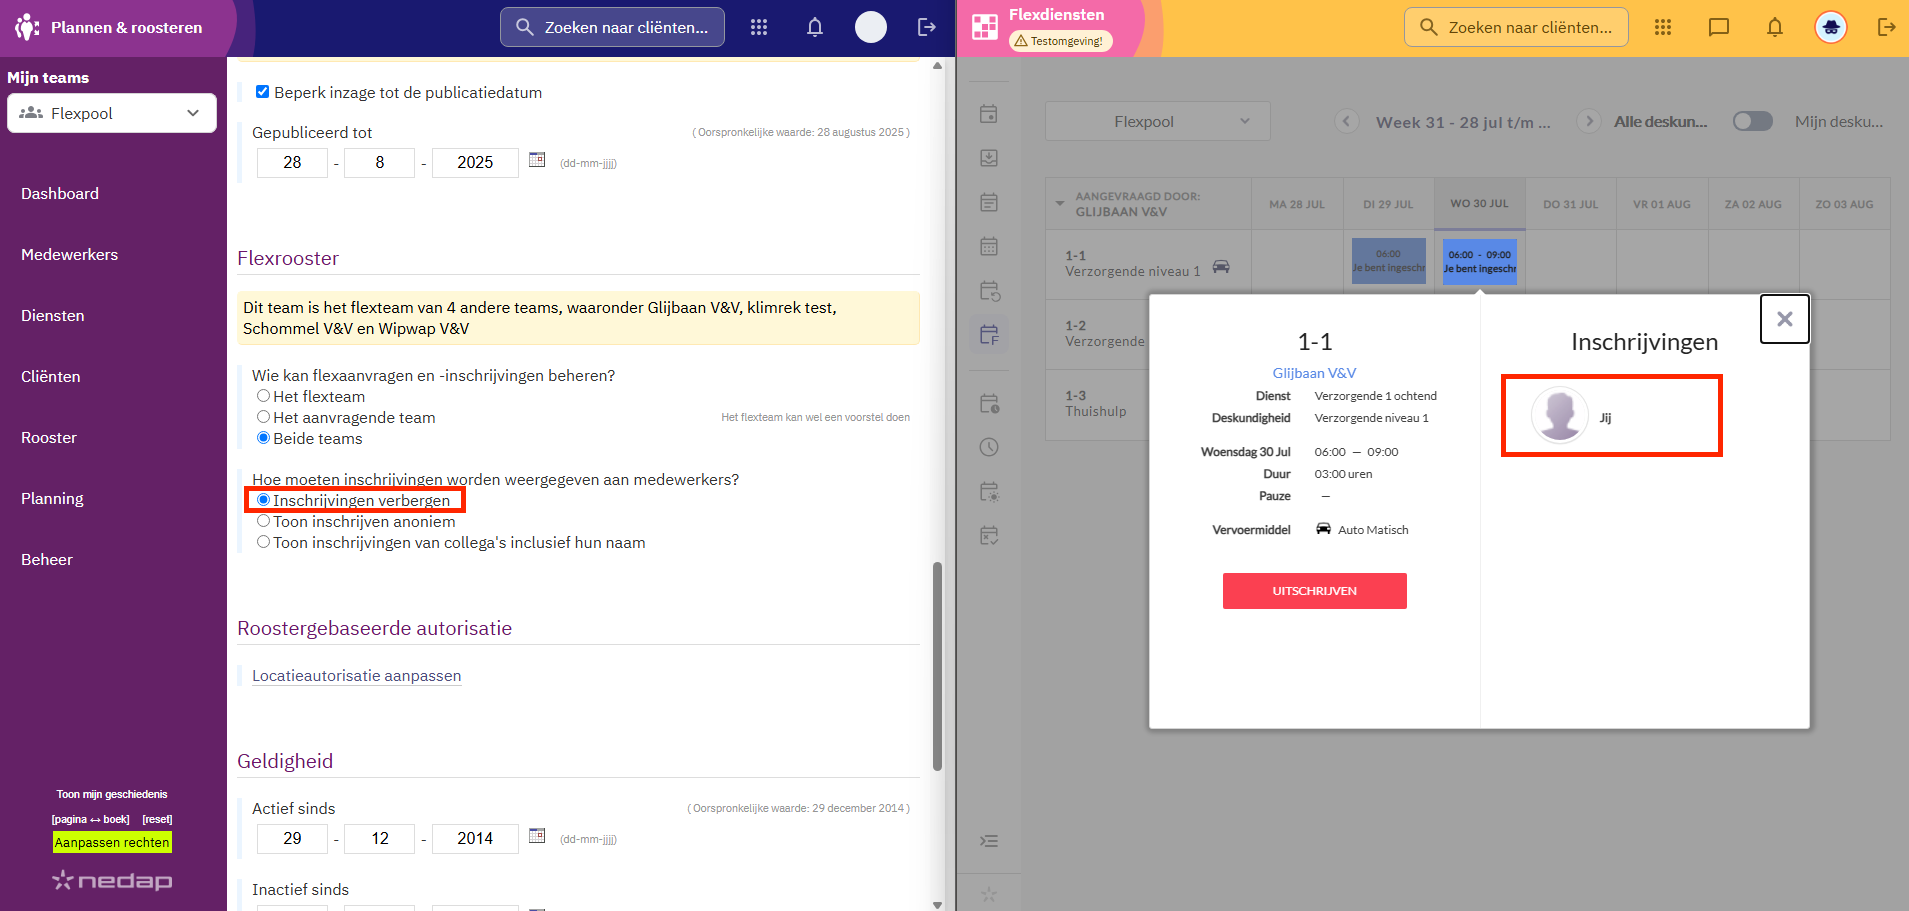Screen dimensions: 1909x911
Task: Close the Inschrijvingen dialog
Action: point(1785,319)
